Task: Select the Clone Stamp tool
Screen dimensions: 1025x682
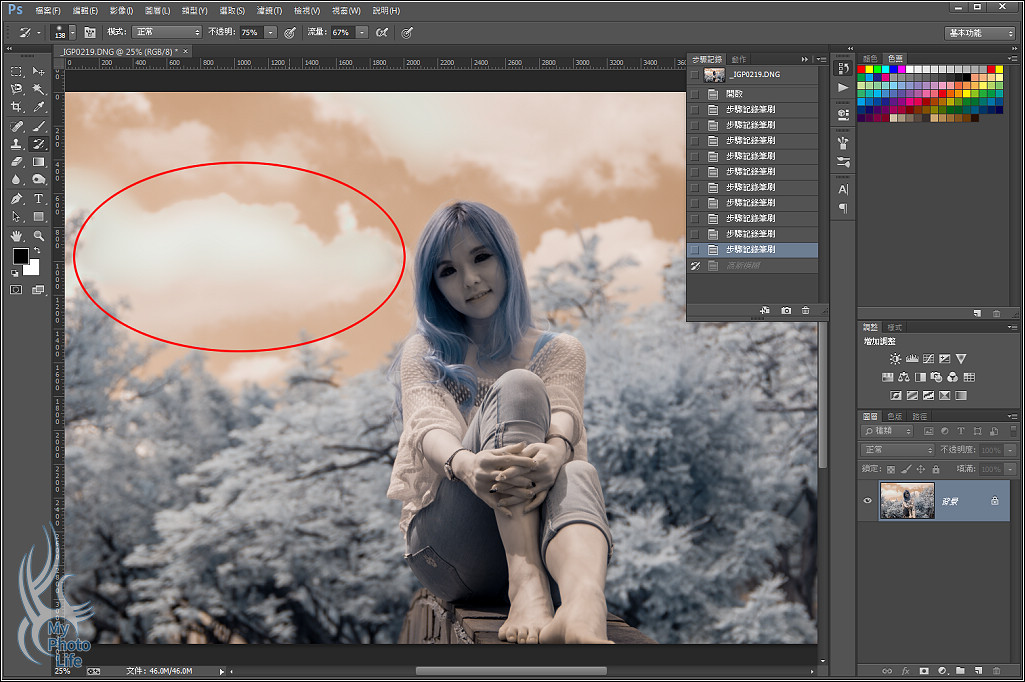Action: (17, 144)
